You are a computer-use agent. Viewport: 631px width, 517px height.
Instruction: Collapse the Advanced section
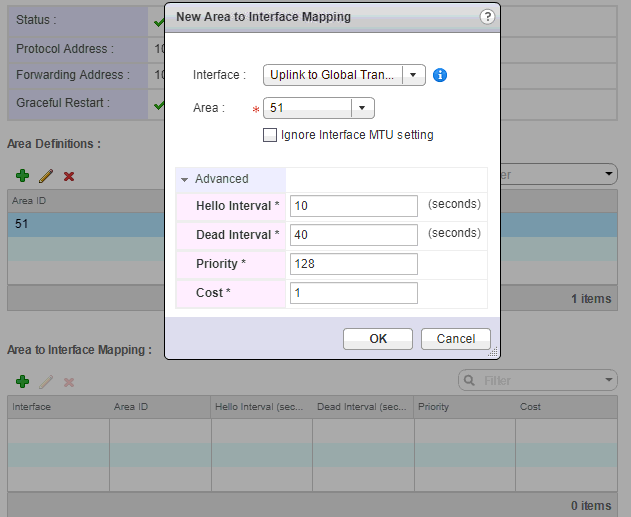(x=185, y=179)
